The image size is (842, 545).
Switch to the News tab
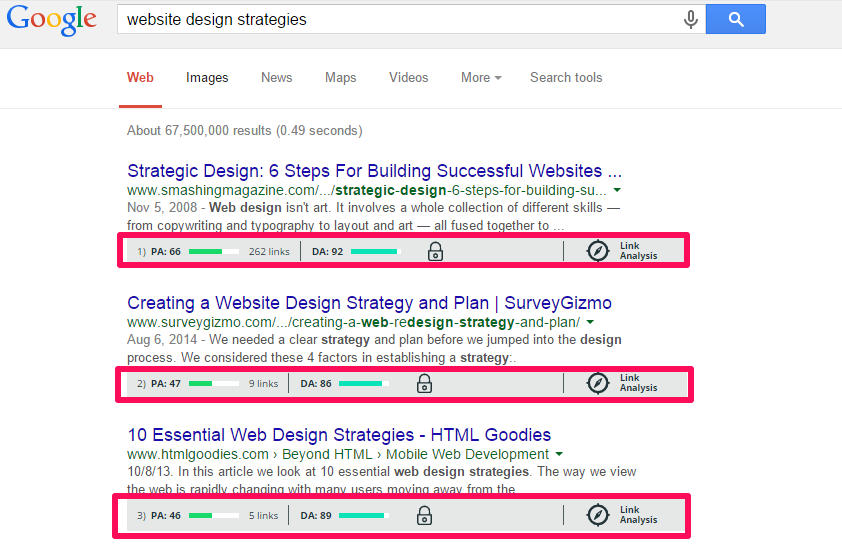(x=277, y=77)
